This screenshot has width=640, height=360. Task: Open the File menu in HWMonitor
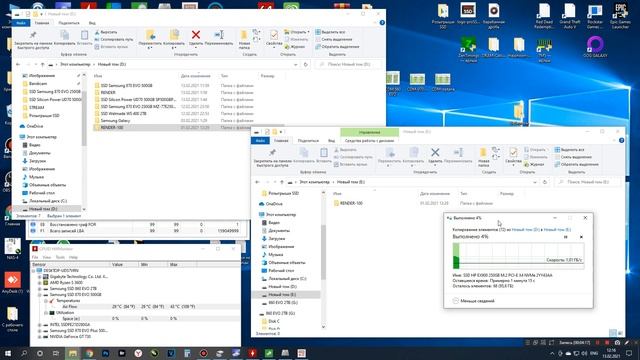(35, 257)
